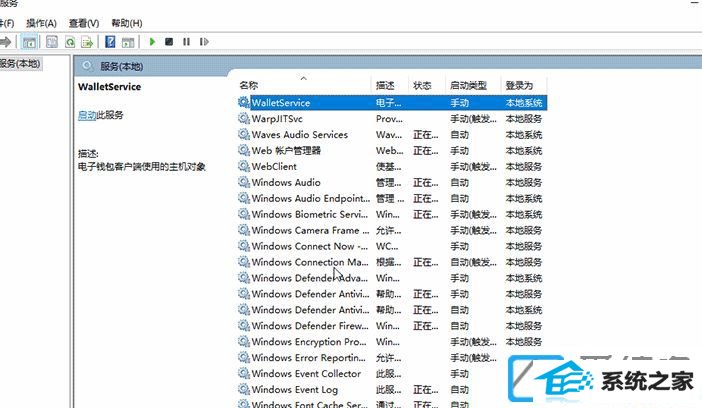Select Windows Defender Advanced service row

tap(392, 278)
